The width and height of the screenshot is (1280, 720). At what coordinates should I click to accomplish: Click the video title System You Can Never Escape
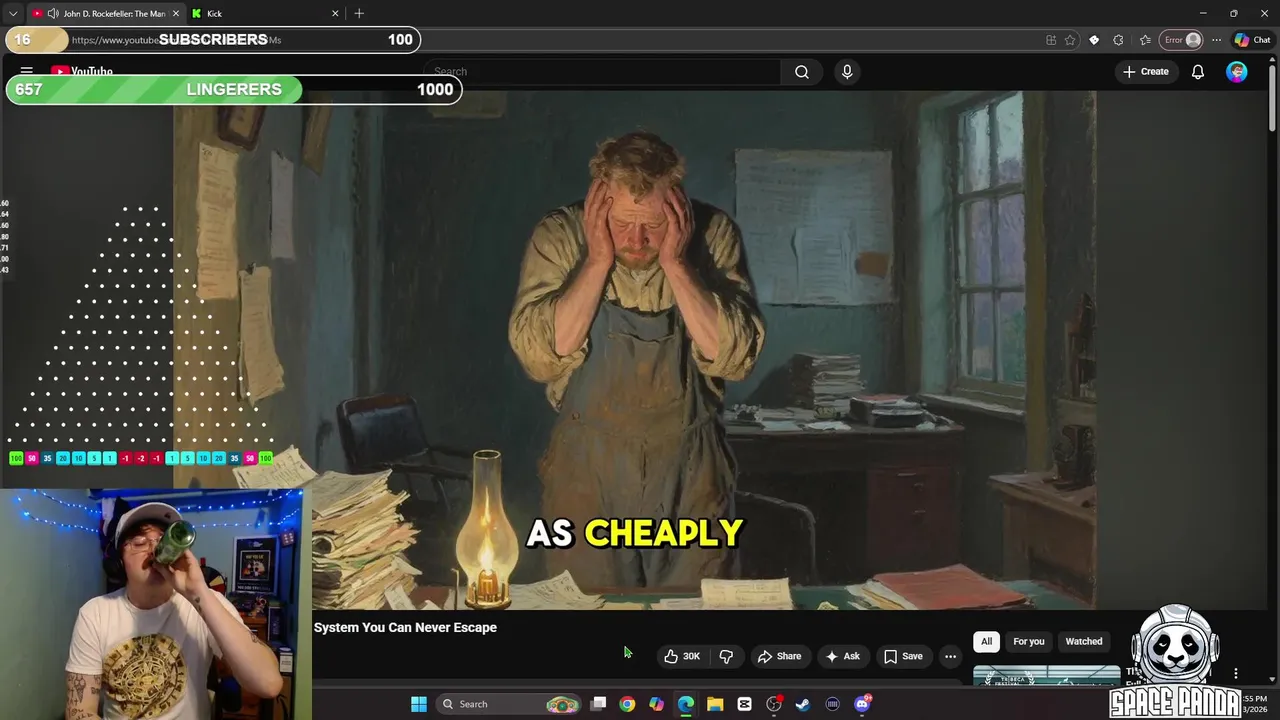tap(405, 627)
